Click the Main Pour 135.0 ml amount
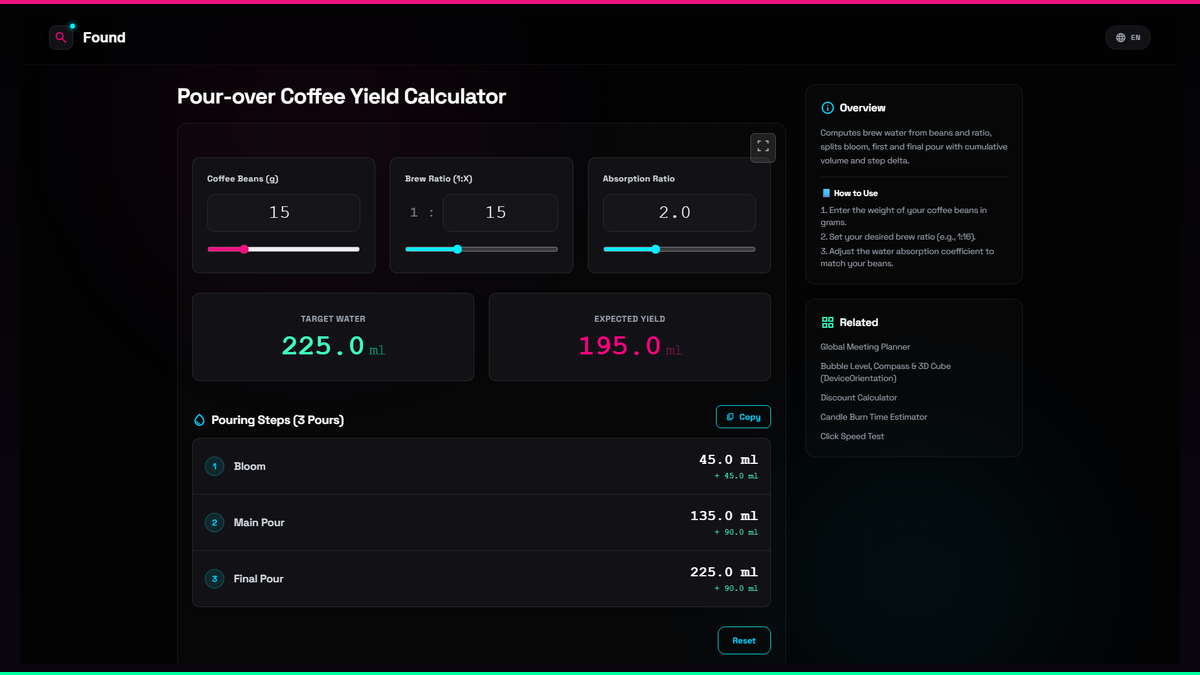The image size is (1200, 675). 724,516
